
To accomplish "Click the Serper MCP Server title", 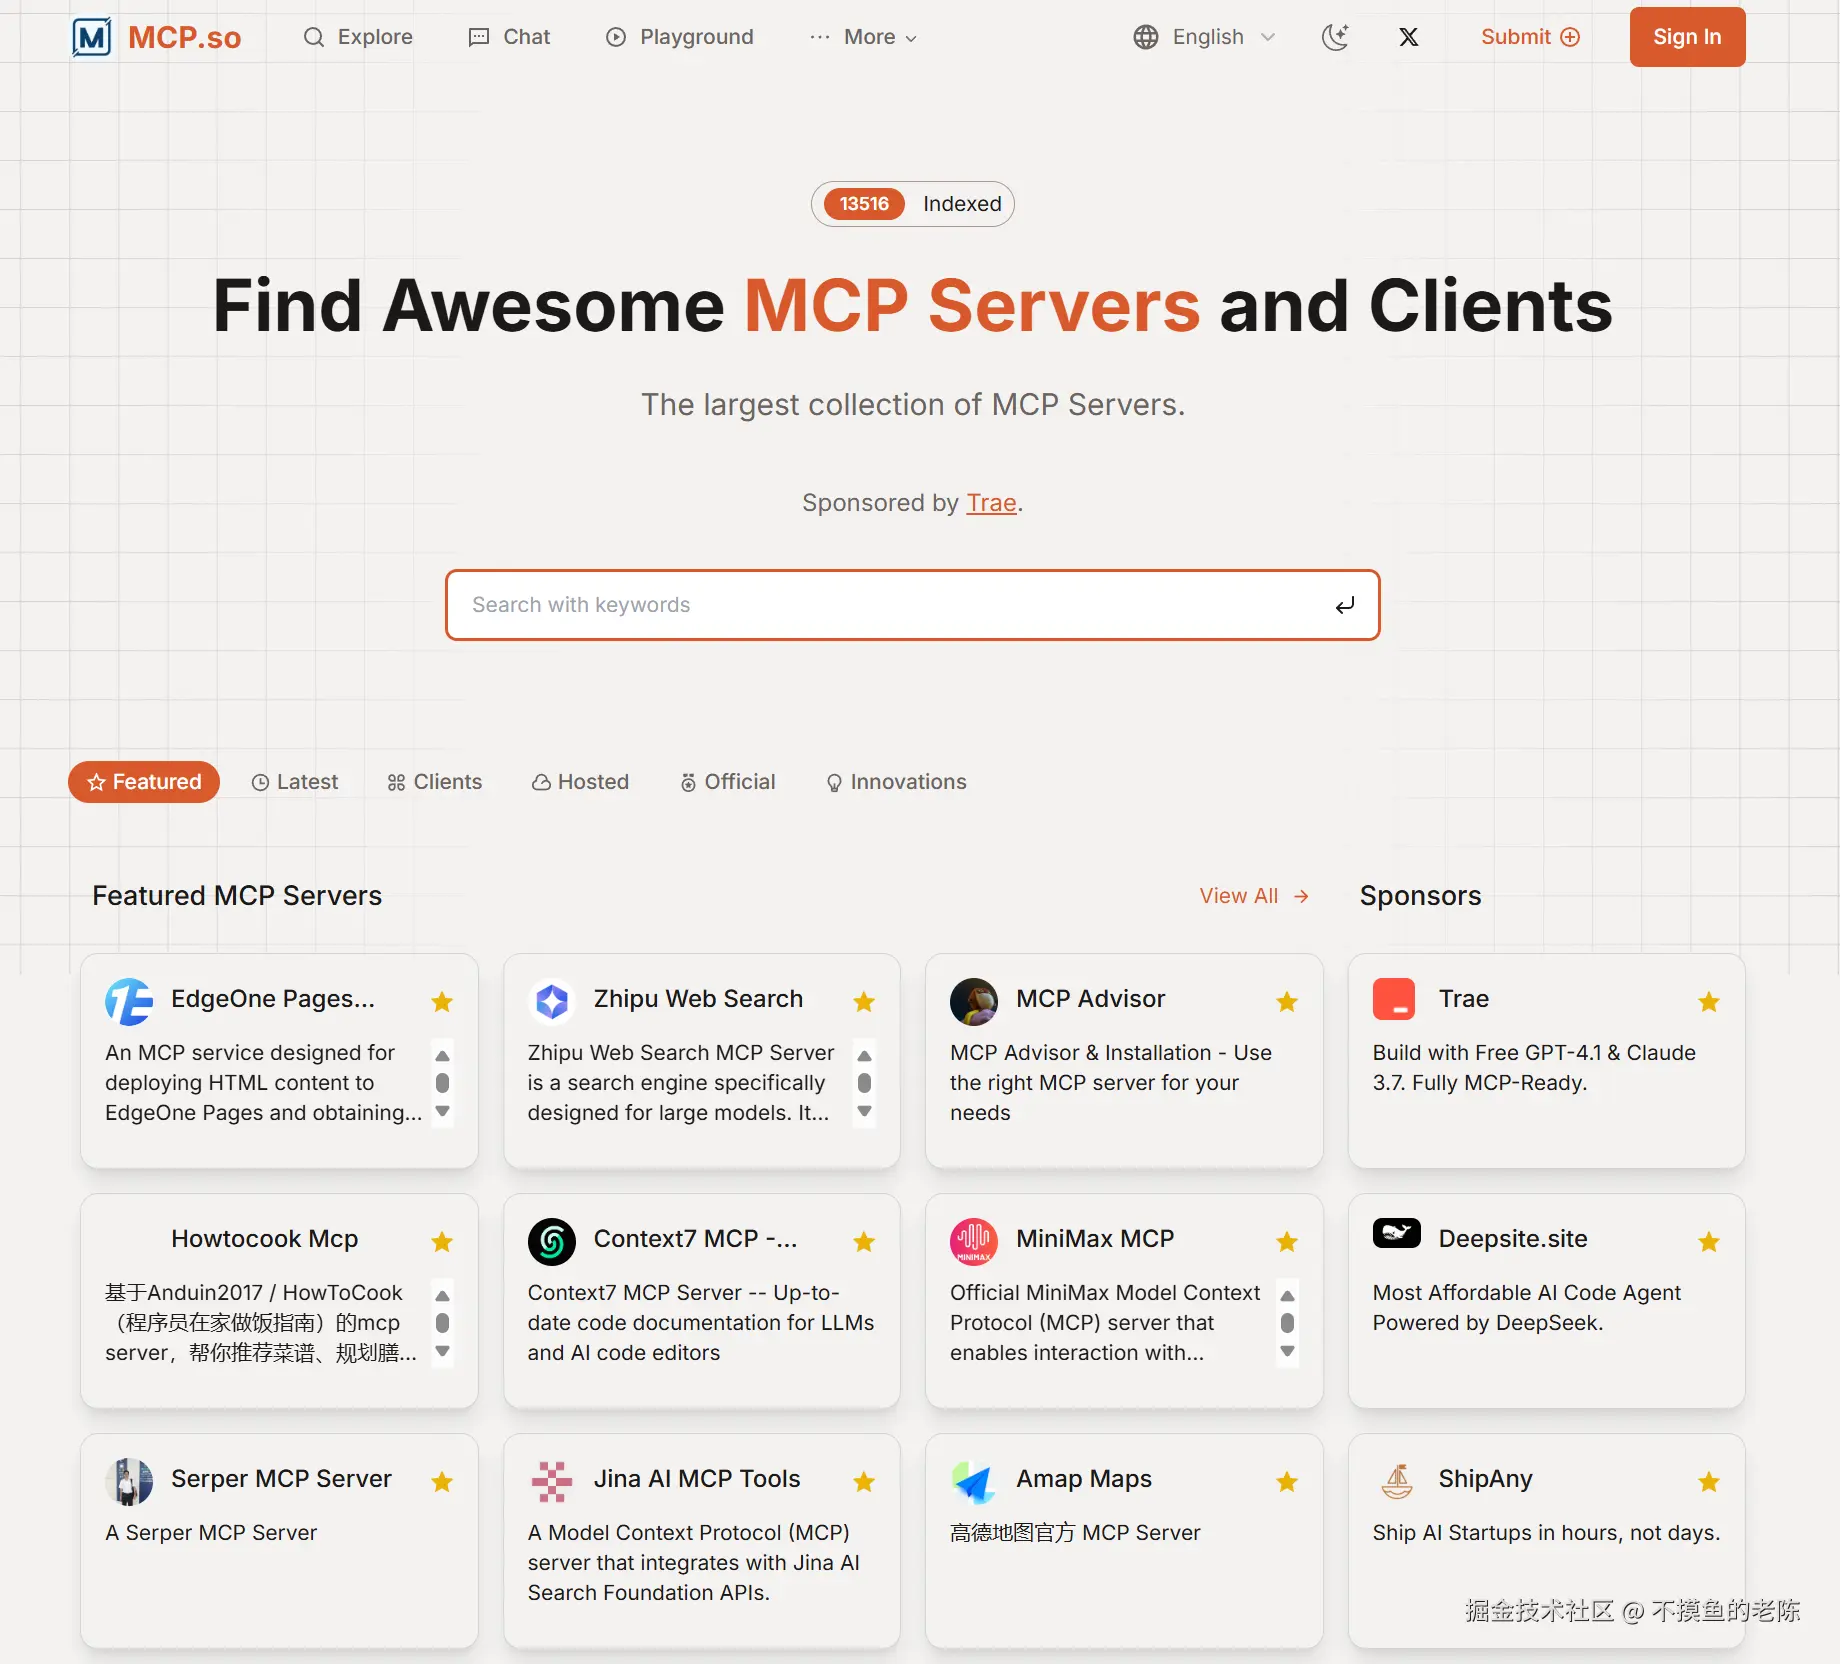I will (281, 1479).
